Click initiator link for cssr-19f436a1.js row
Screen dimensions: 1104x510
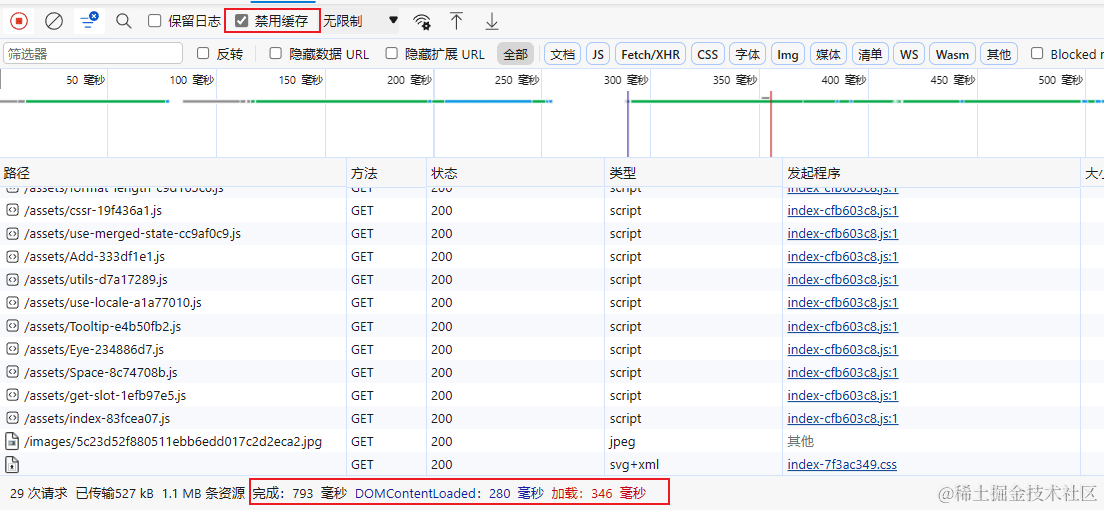coord(842,210)
